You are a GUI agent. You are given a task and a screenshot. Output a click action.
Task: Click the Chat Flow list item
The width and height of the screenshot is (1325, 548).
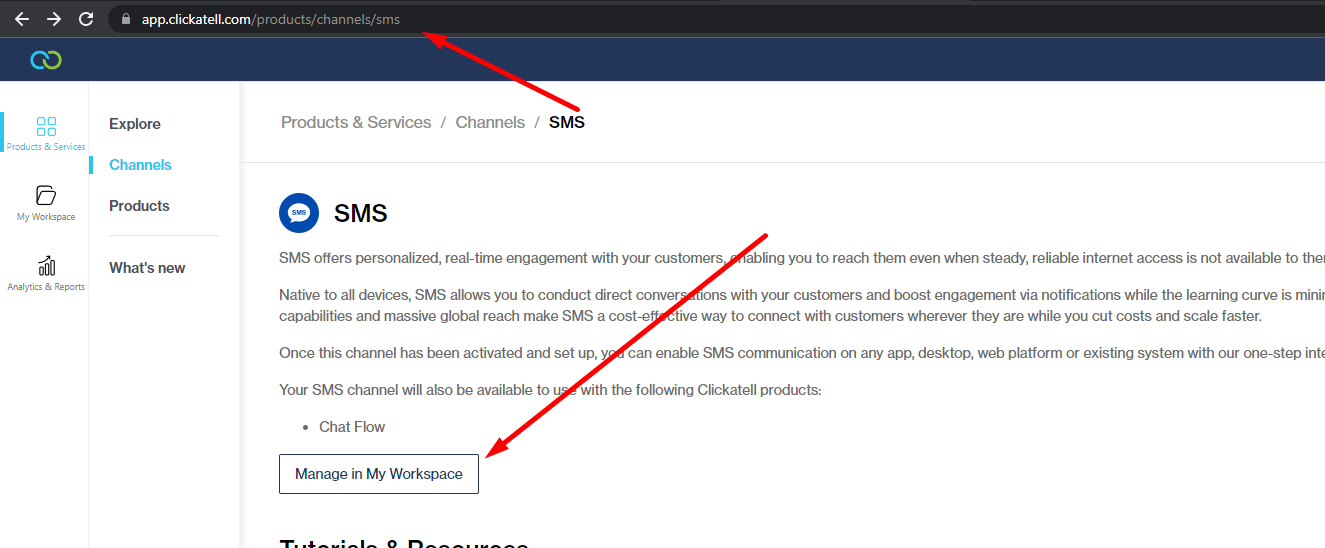[352, 427]
